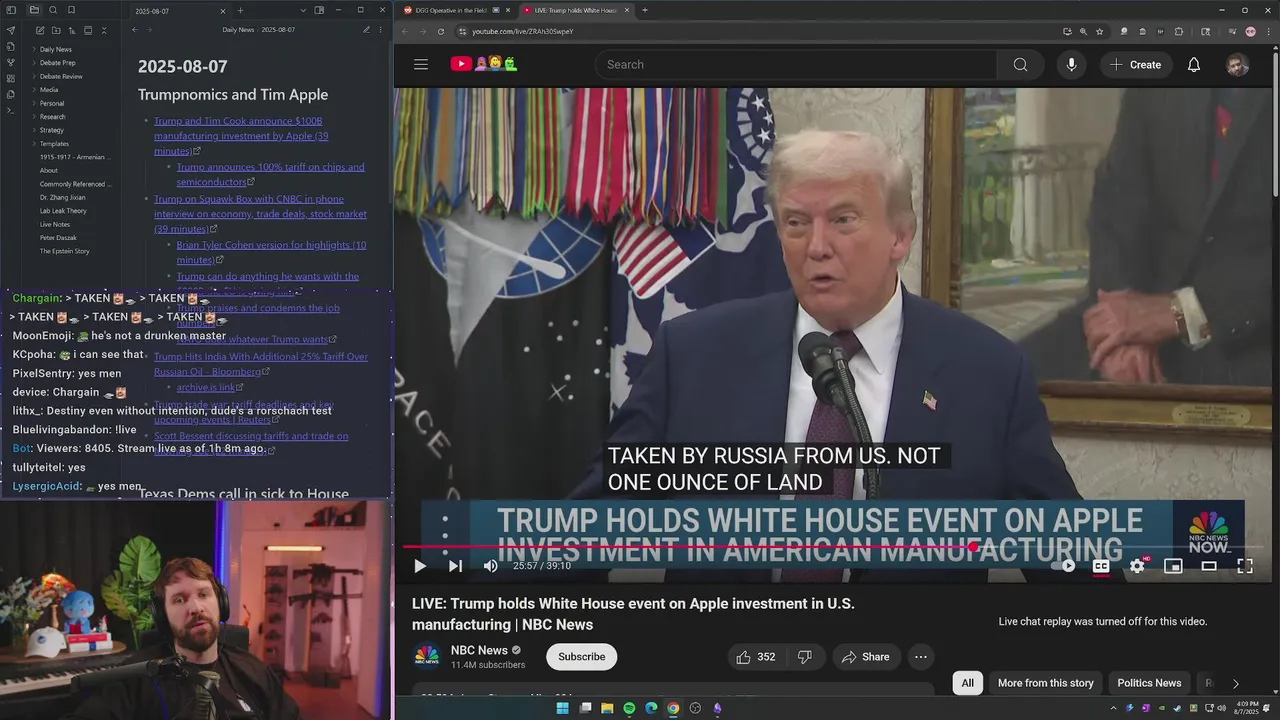Image resolution: width=1280 pixels, height=720 pixels.
Task: Expand the Debate Review folder
Action: (x=61, y=76)
